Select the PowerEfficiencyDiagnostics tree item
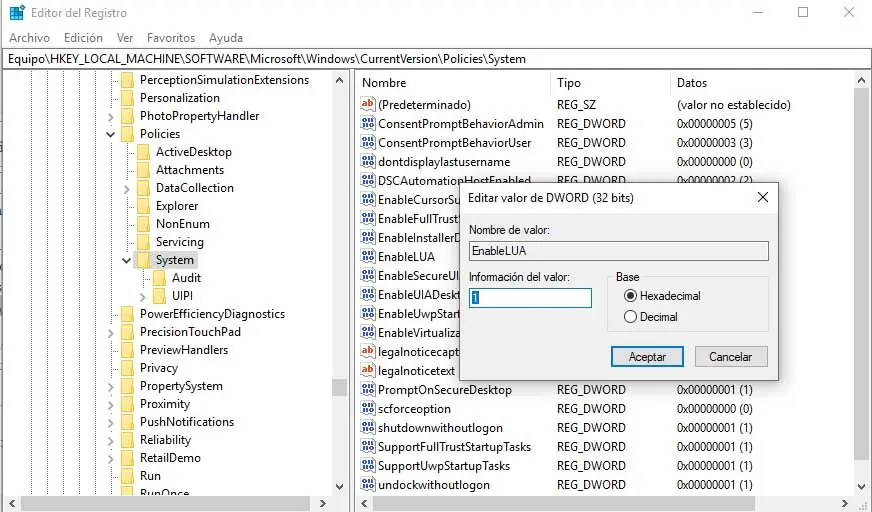 (212, 314)
